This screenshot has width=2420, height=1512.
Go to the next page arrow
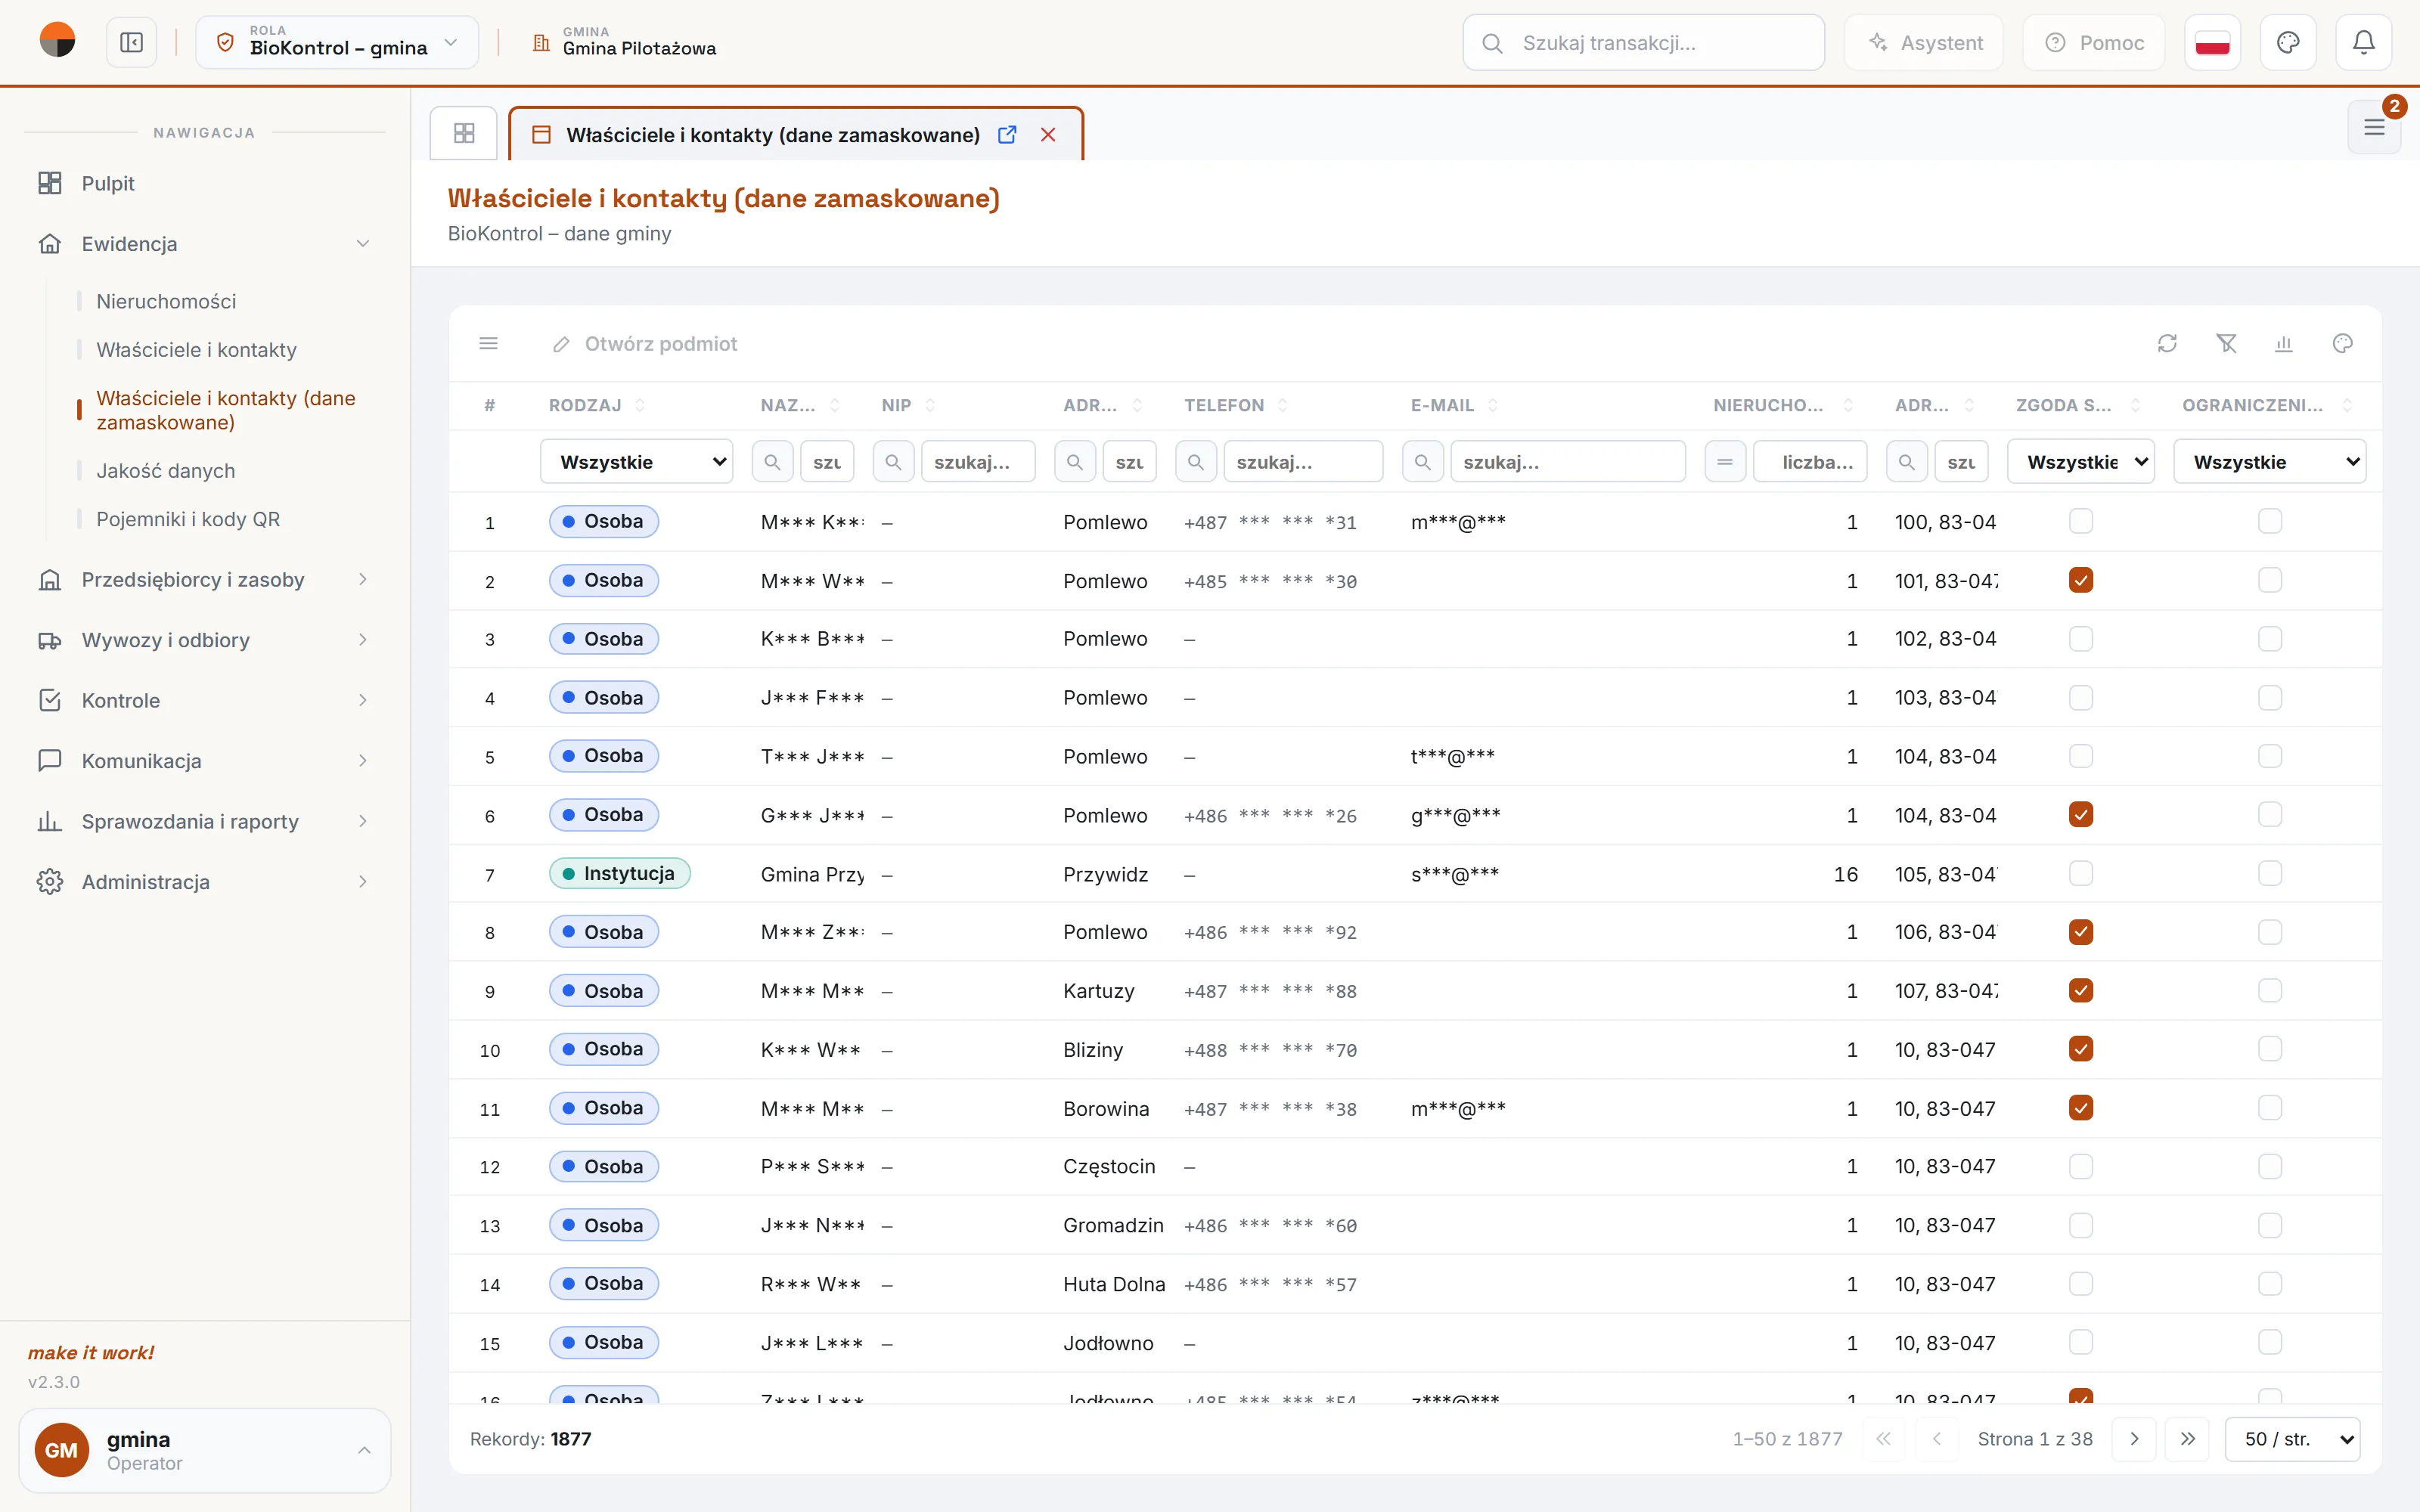pyautogui.click(x=2135, y=1439)
